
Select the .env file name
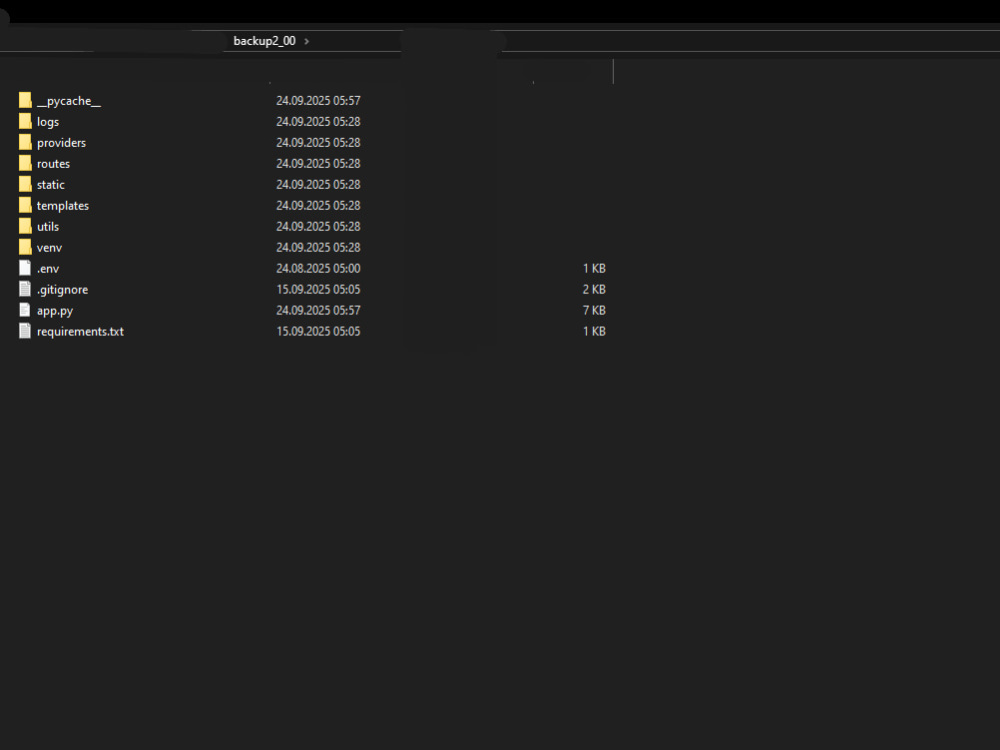click(48, 269)
